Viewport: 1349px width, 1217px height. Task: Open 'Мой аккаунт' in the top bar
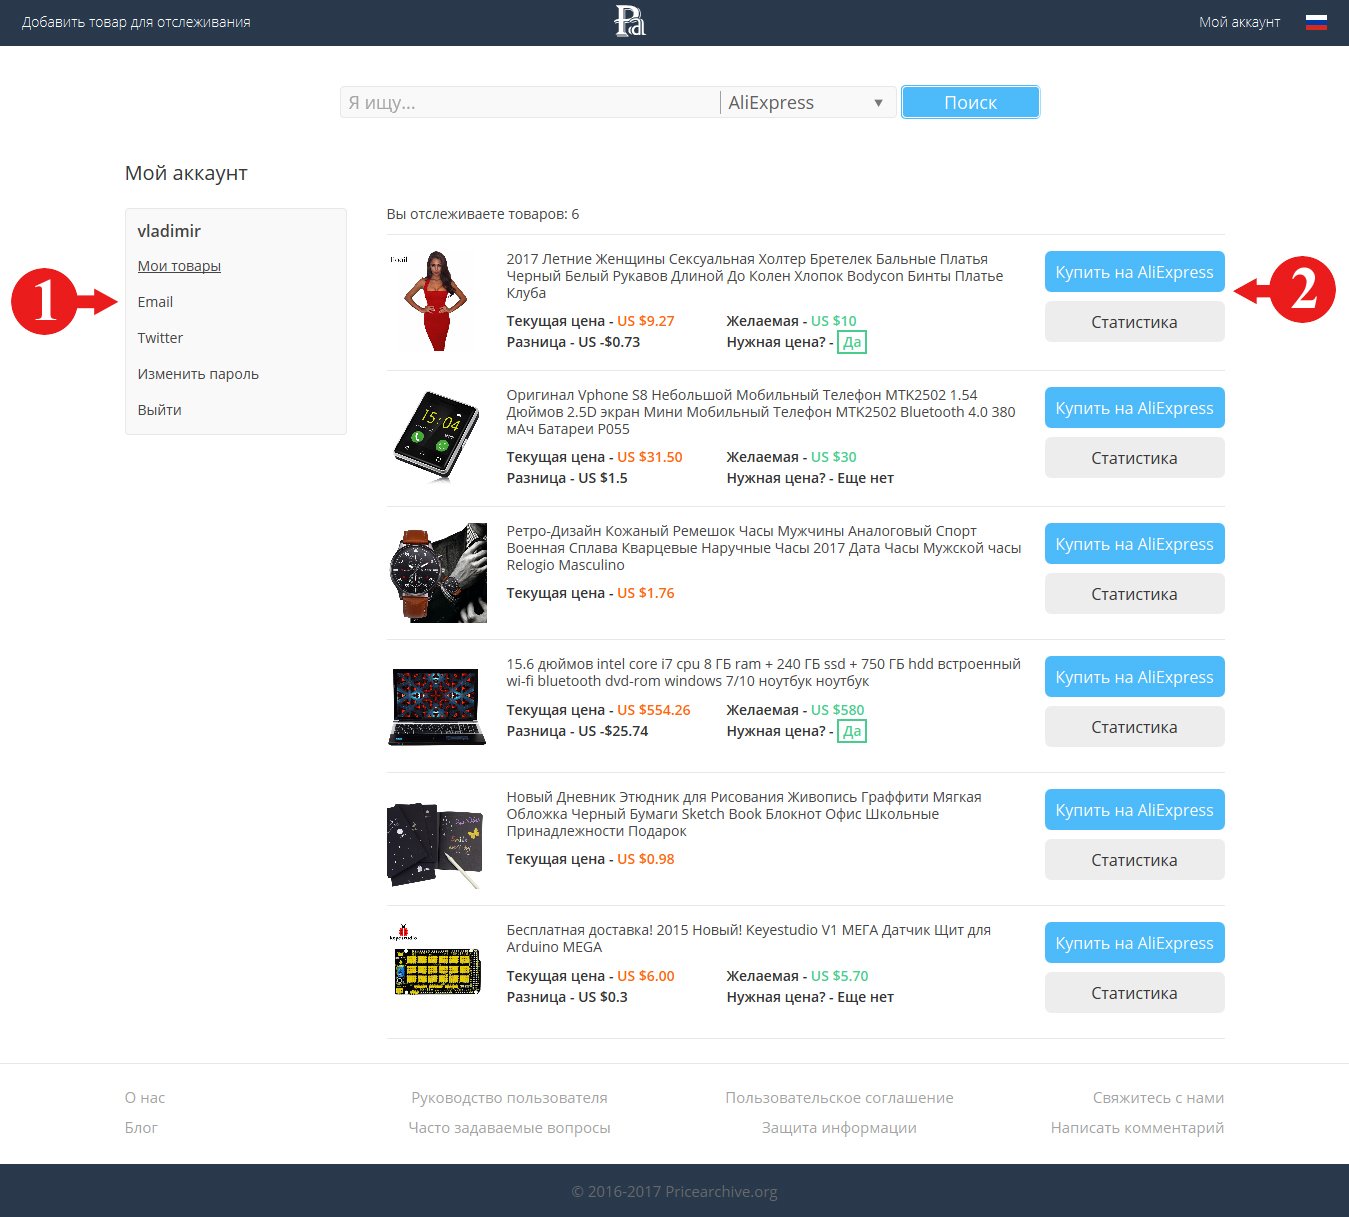pyautogui.click(x=1239, y=22)
